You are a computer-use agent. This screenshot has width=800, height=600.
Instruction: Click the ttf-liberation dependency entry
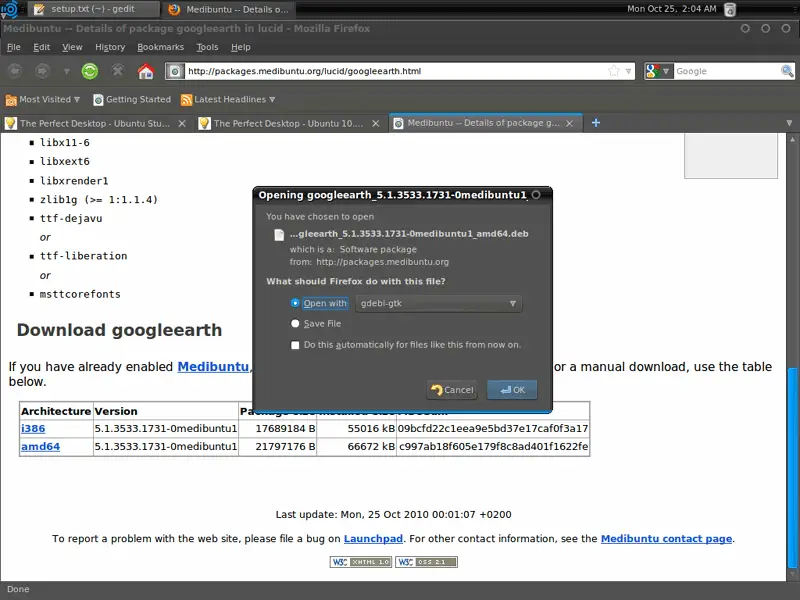tap(83, 256)
